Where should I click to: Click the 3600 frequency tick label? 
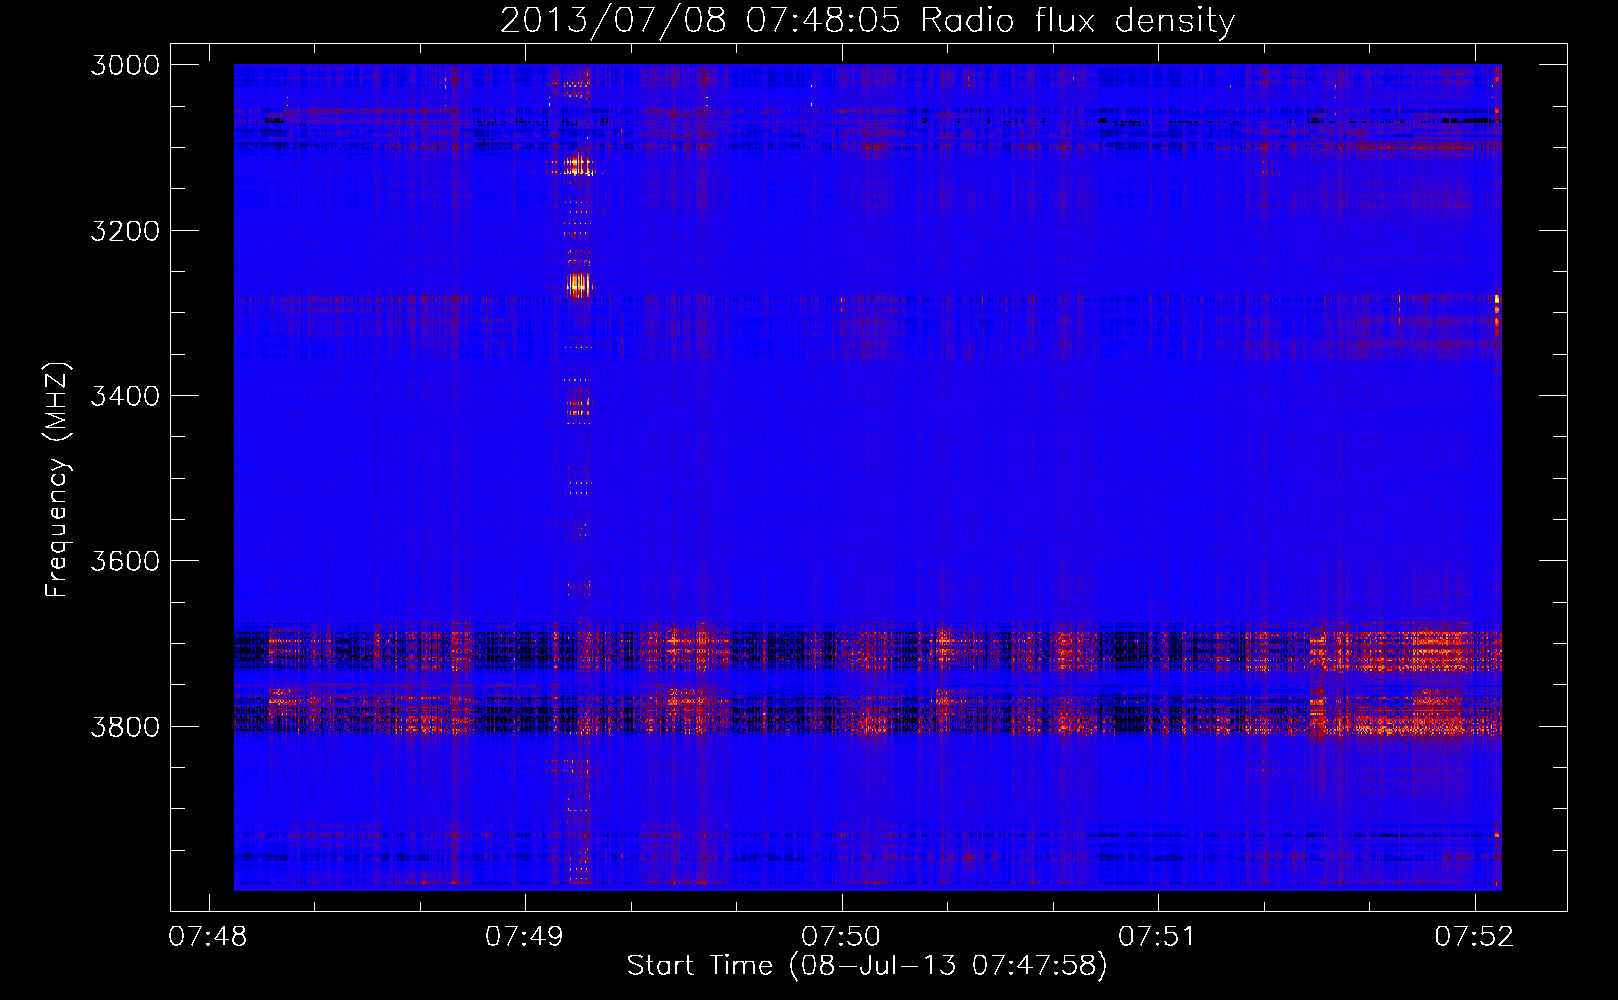point(125,561)
